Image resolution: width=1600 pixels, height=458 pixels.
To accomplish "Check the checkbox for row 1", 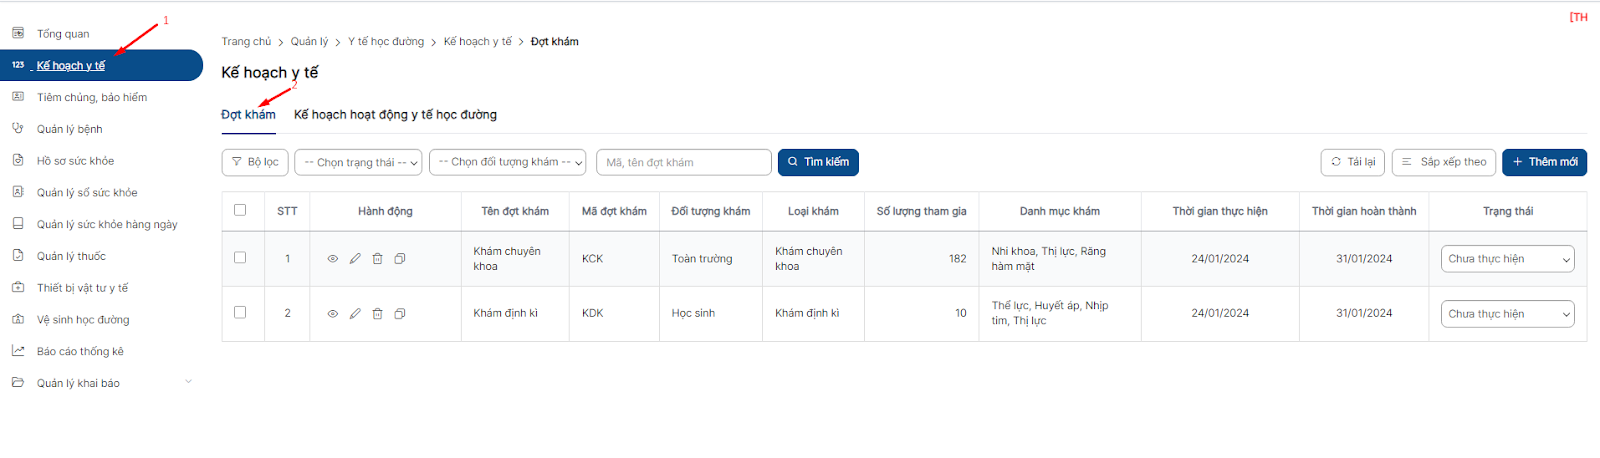I will pos(240,258).
